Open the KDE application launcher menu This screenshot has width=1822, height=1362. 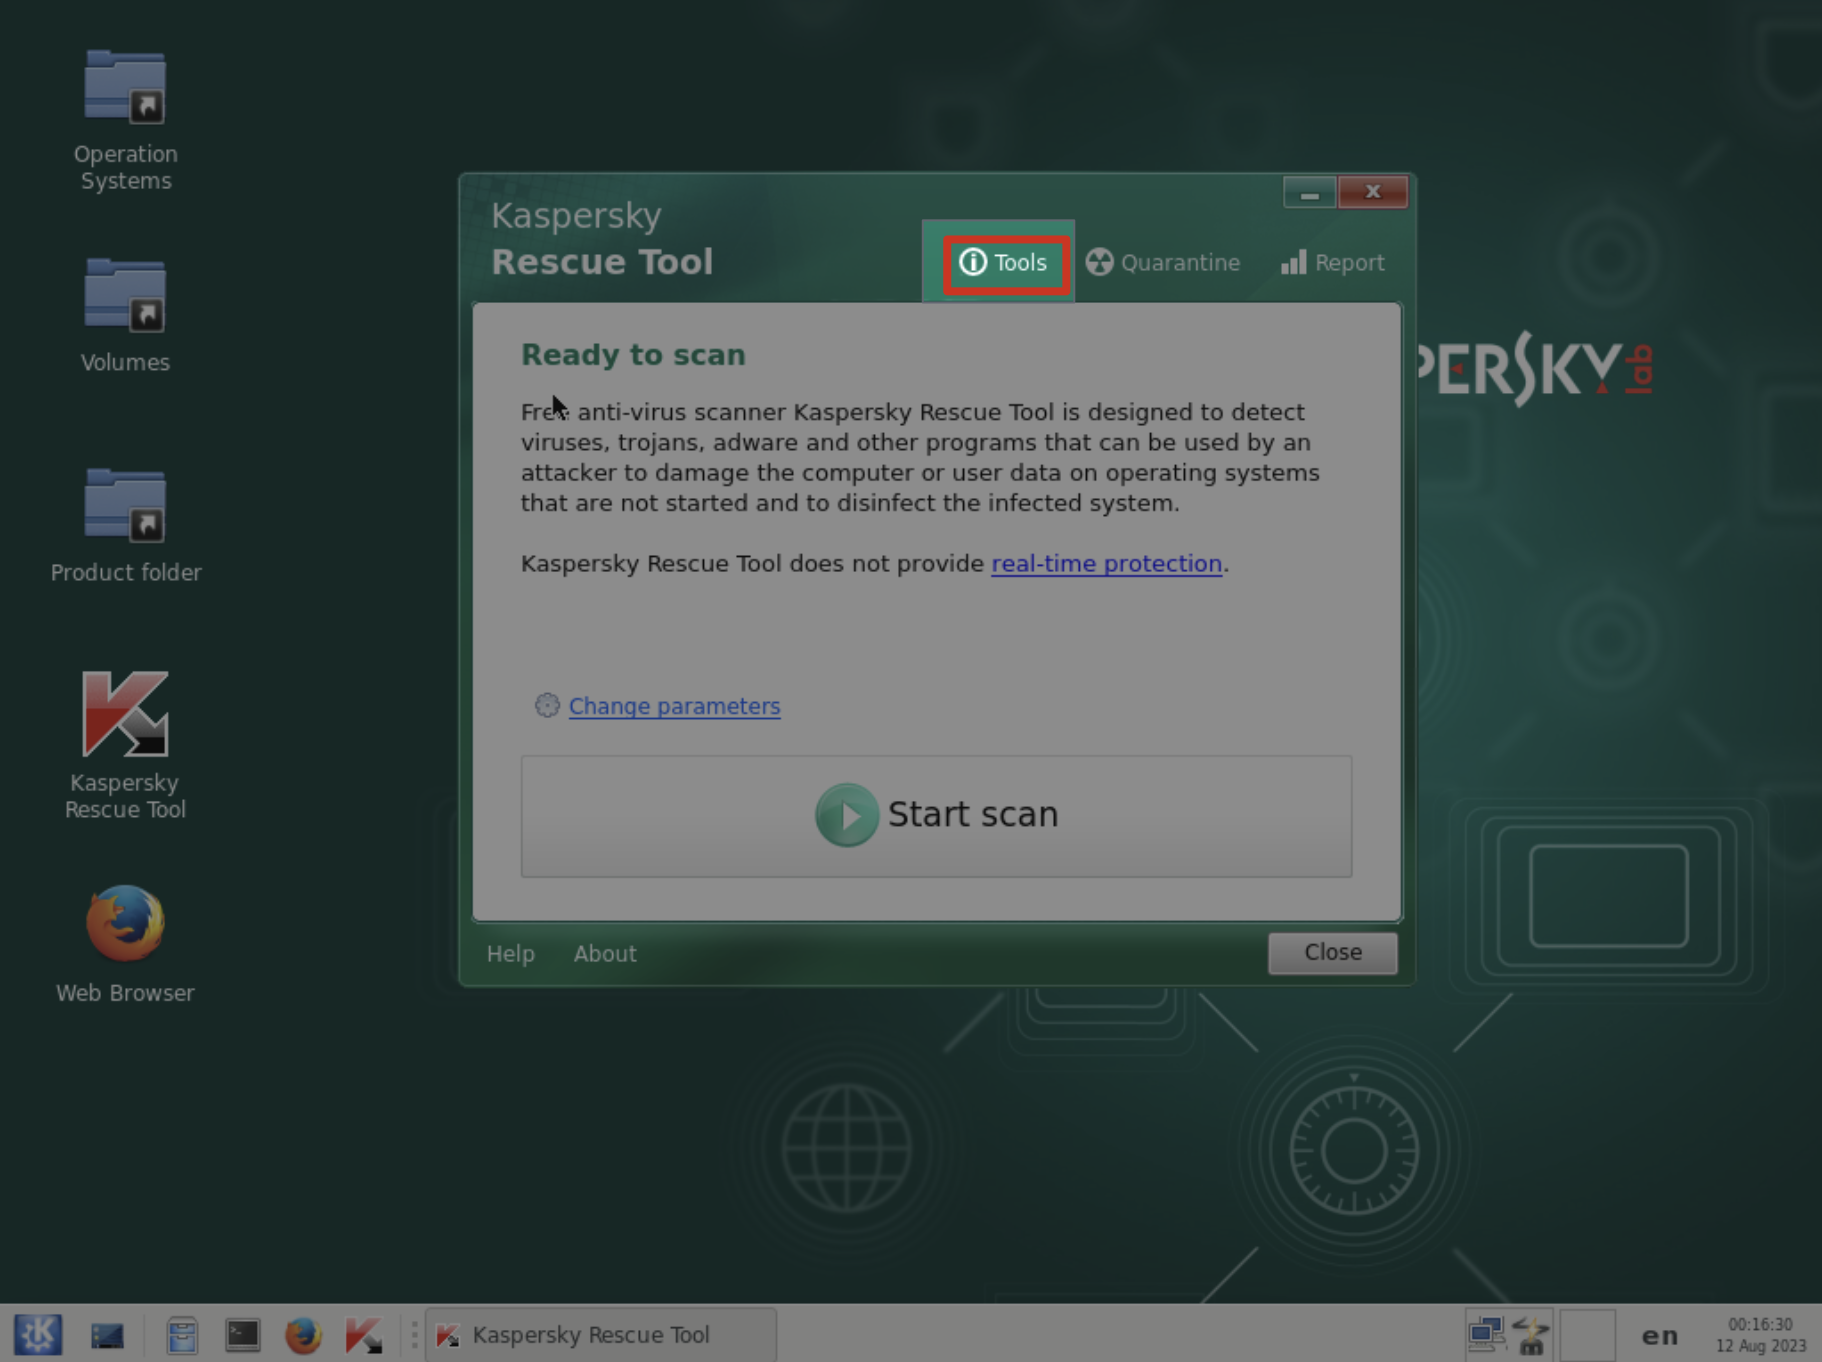pos(38,1335)
